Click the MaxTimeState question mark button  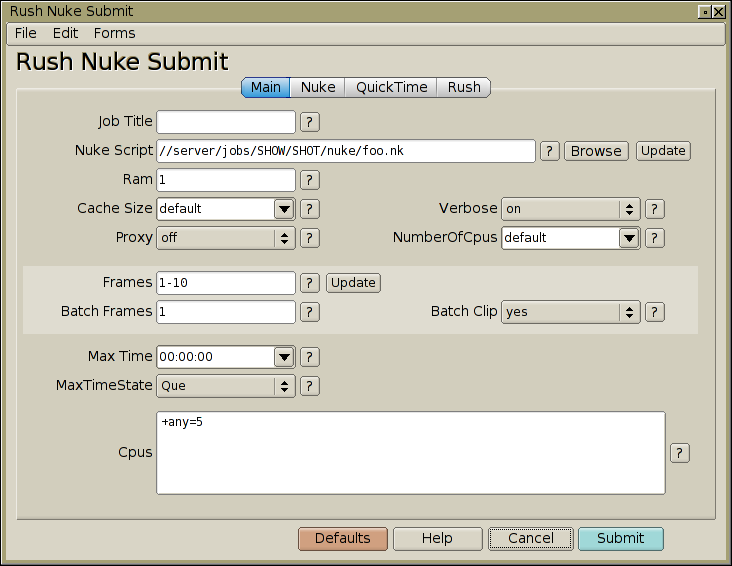coord(310,386)
